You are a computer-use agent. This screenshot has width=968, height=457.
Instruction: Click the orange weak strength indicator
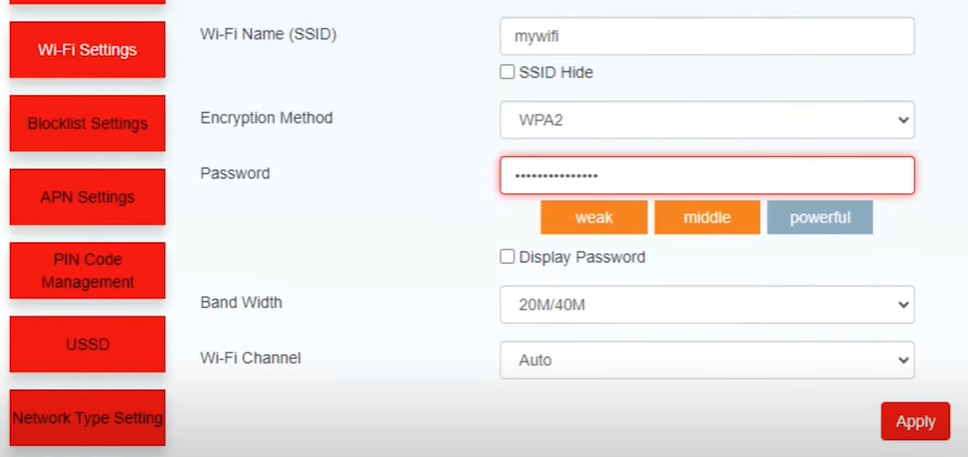tap(594, 217)
